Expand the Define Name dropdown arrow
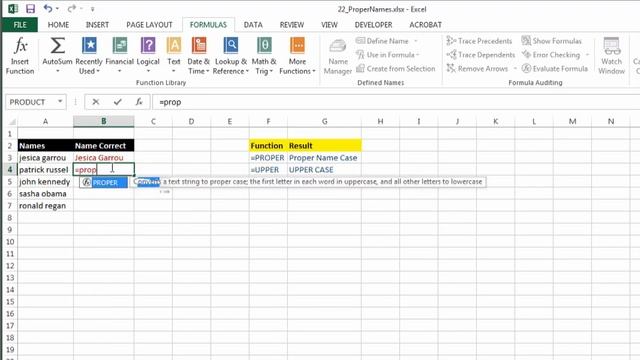The image size is (640, 360). (x=416, y=41)
